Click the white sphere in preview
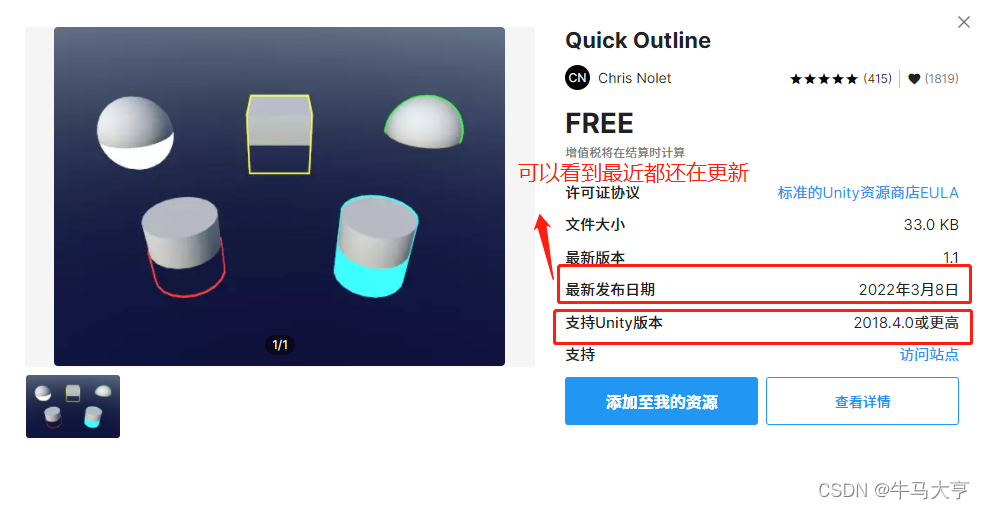 coord(135,133)
